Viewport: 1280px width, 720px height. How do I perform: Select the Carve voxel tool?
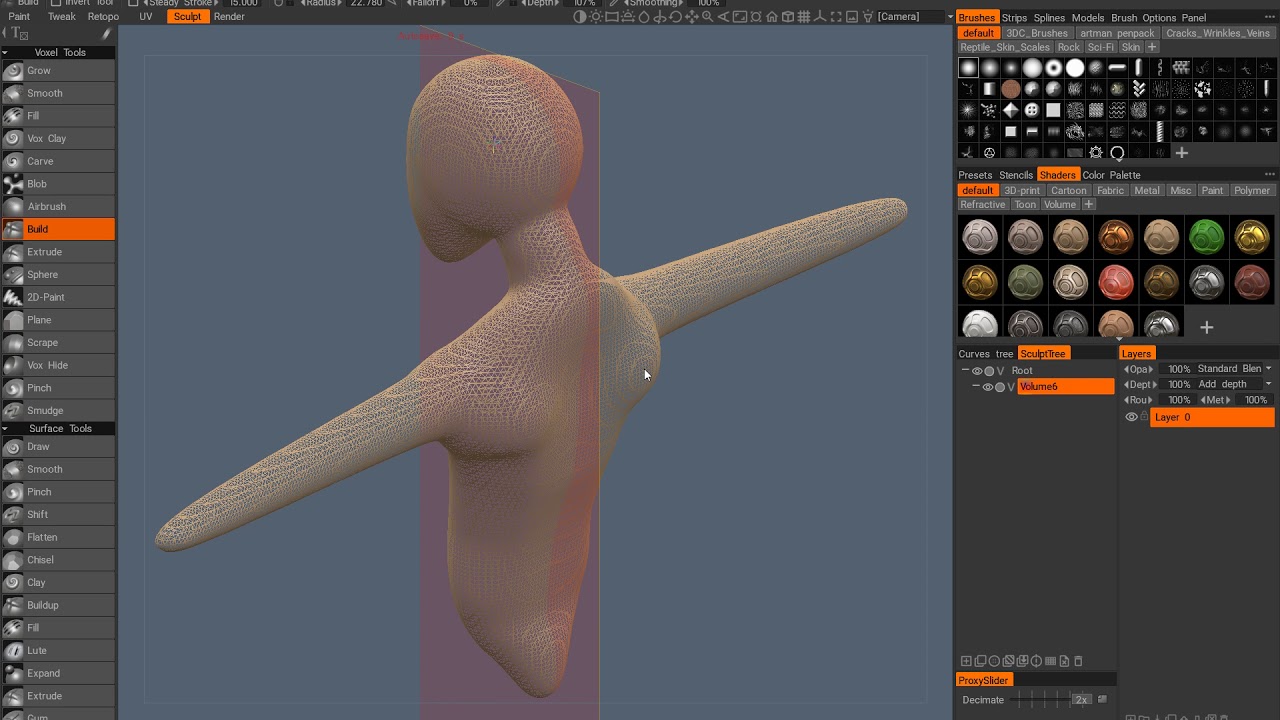(58, 161)
